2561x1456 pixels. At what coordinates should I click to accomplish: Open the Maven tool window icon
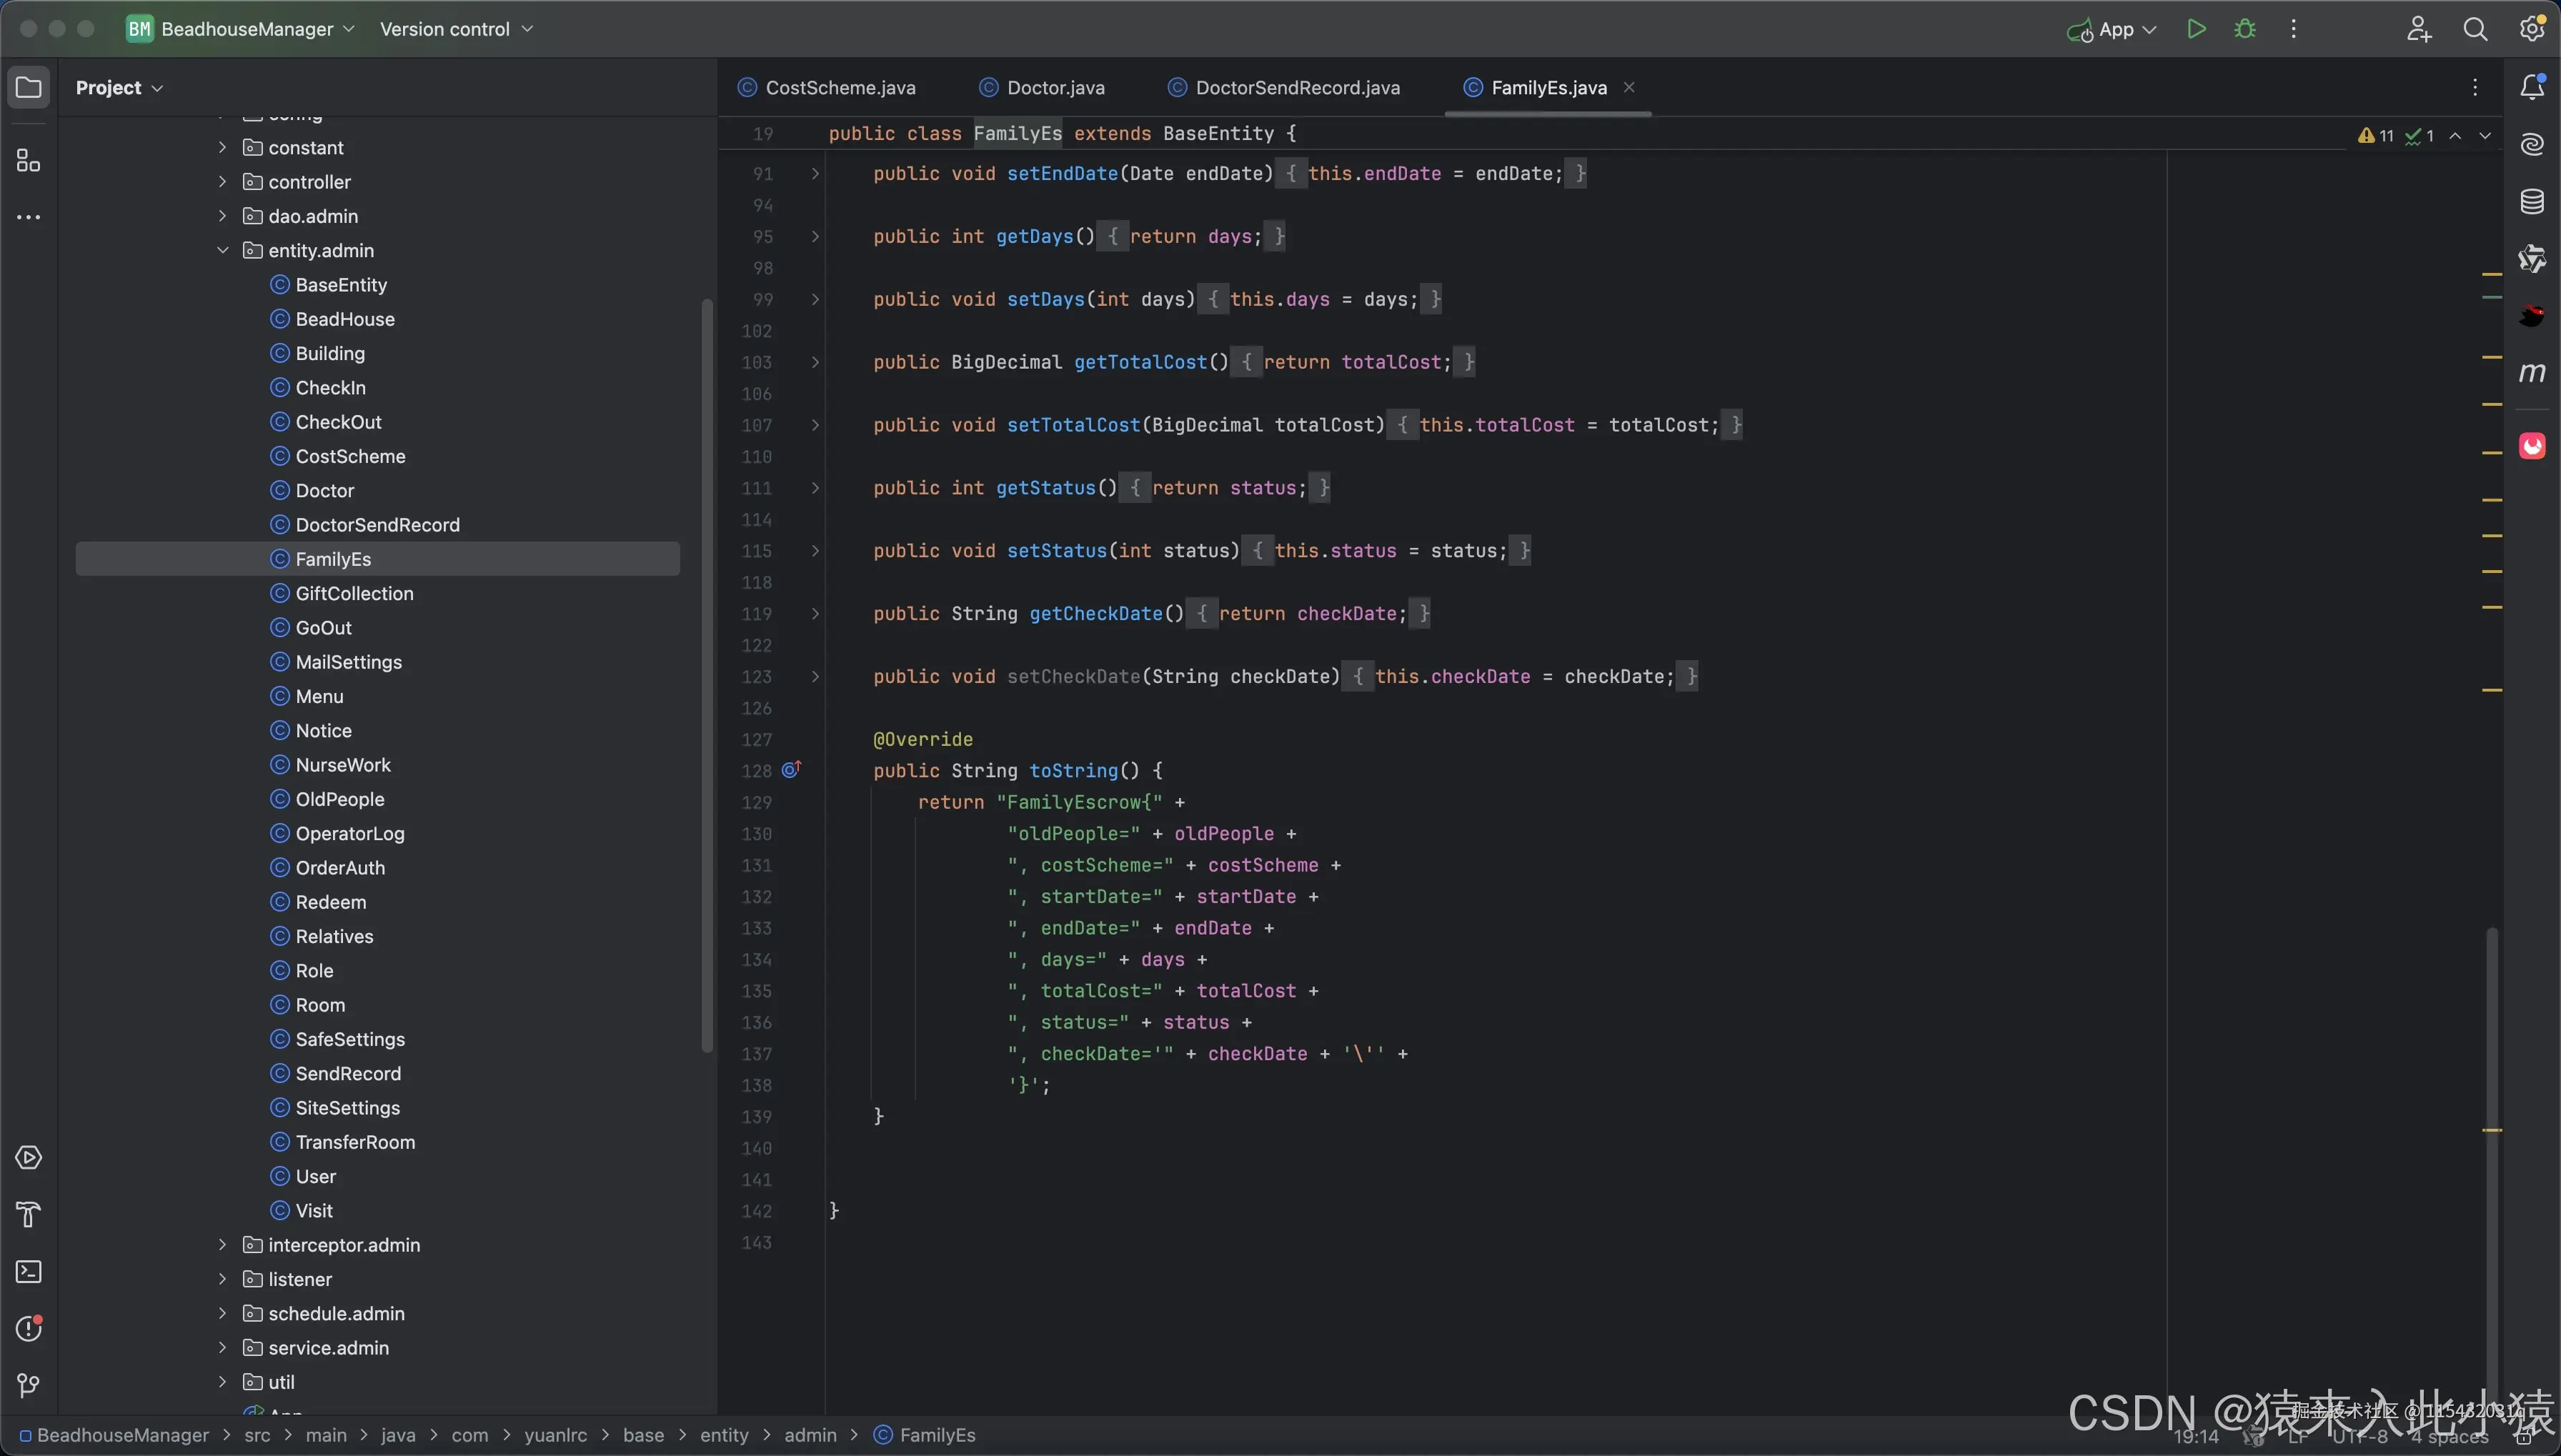tap(2532, 373)
